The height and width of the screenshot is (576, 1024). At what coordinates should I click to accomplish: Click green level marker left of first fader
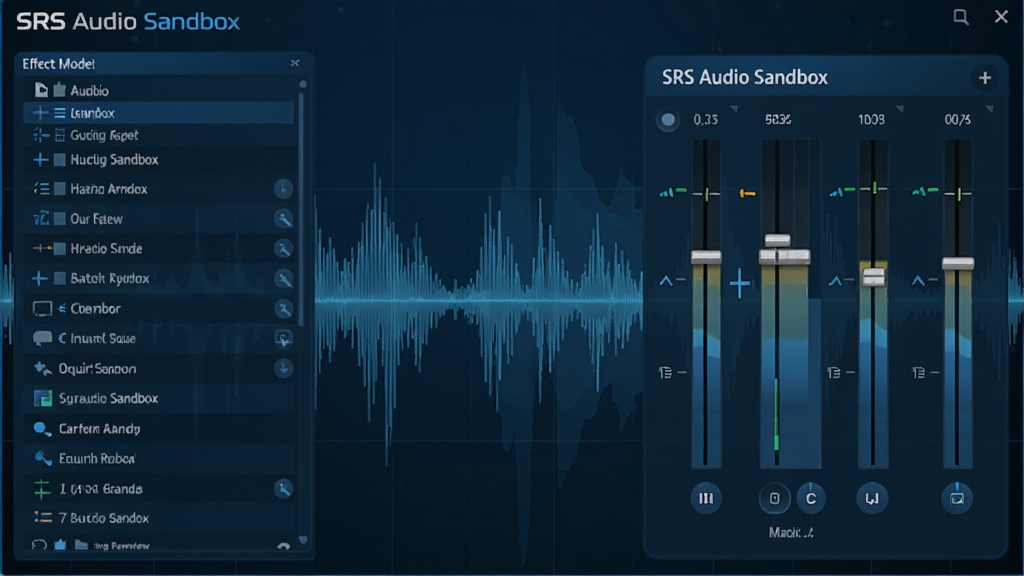(x=673, y=192)
